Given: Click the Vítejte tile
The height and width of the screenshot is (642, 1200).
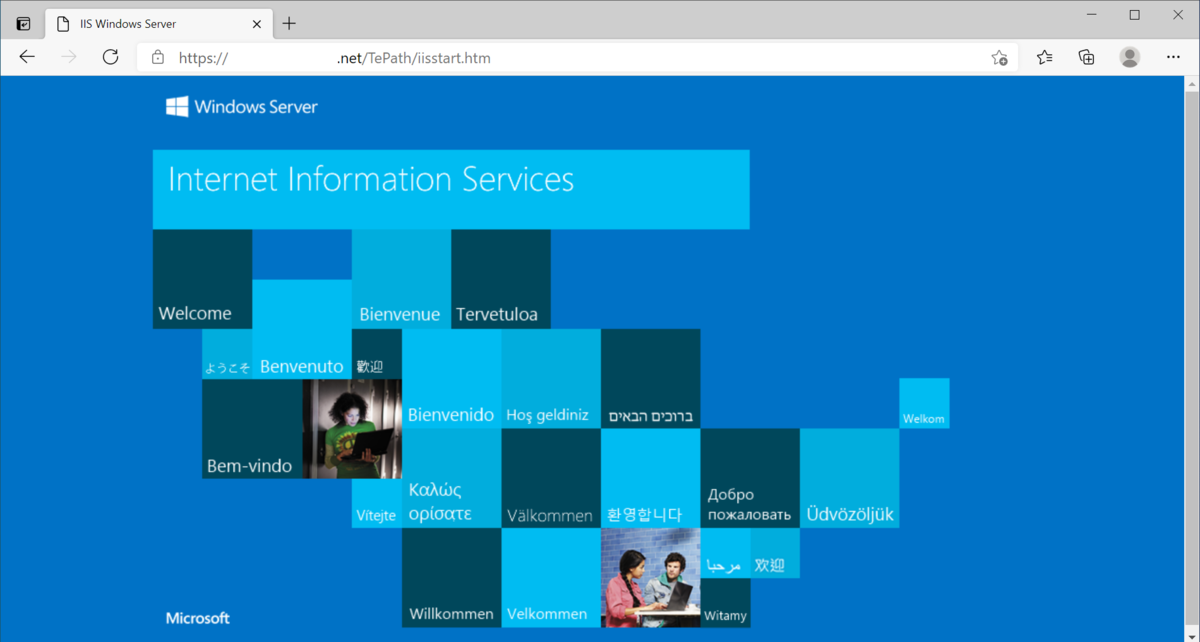Looking at the screenshot, I should point(377,504).
